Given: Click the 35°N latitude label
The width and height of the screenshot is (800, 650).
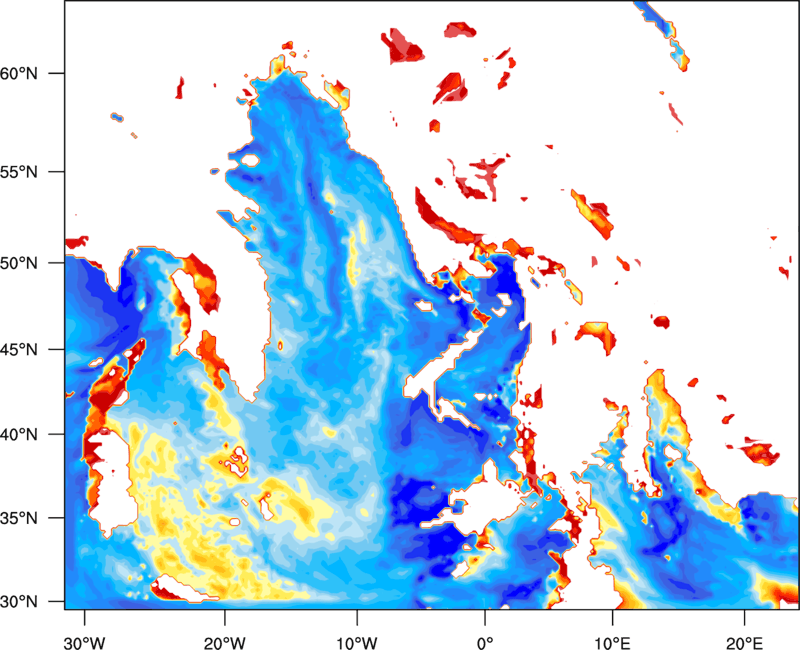Looking at the screenshot, I should coord(19,518).
